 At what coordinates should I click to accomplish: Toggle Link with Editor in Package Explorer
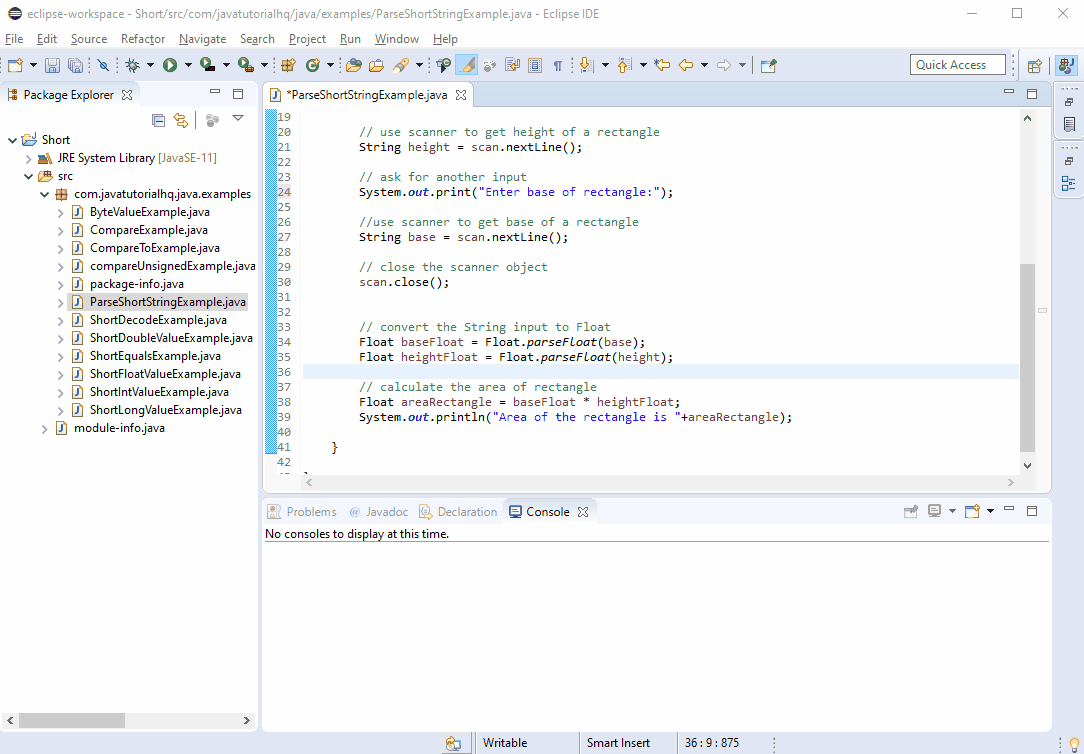click(x=180, y=120)
